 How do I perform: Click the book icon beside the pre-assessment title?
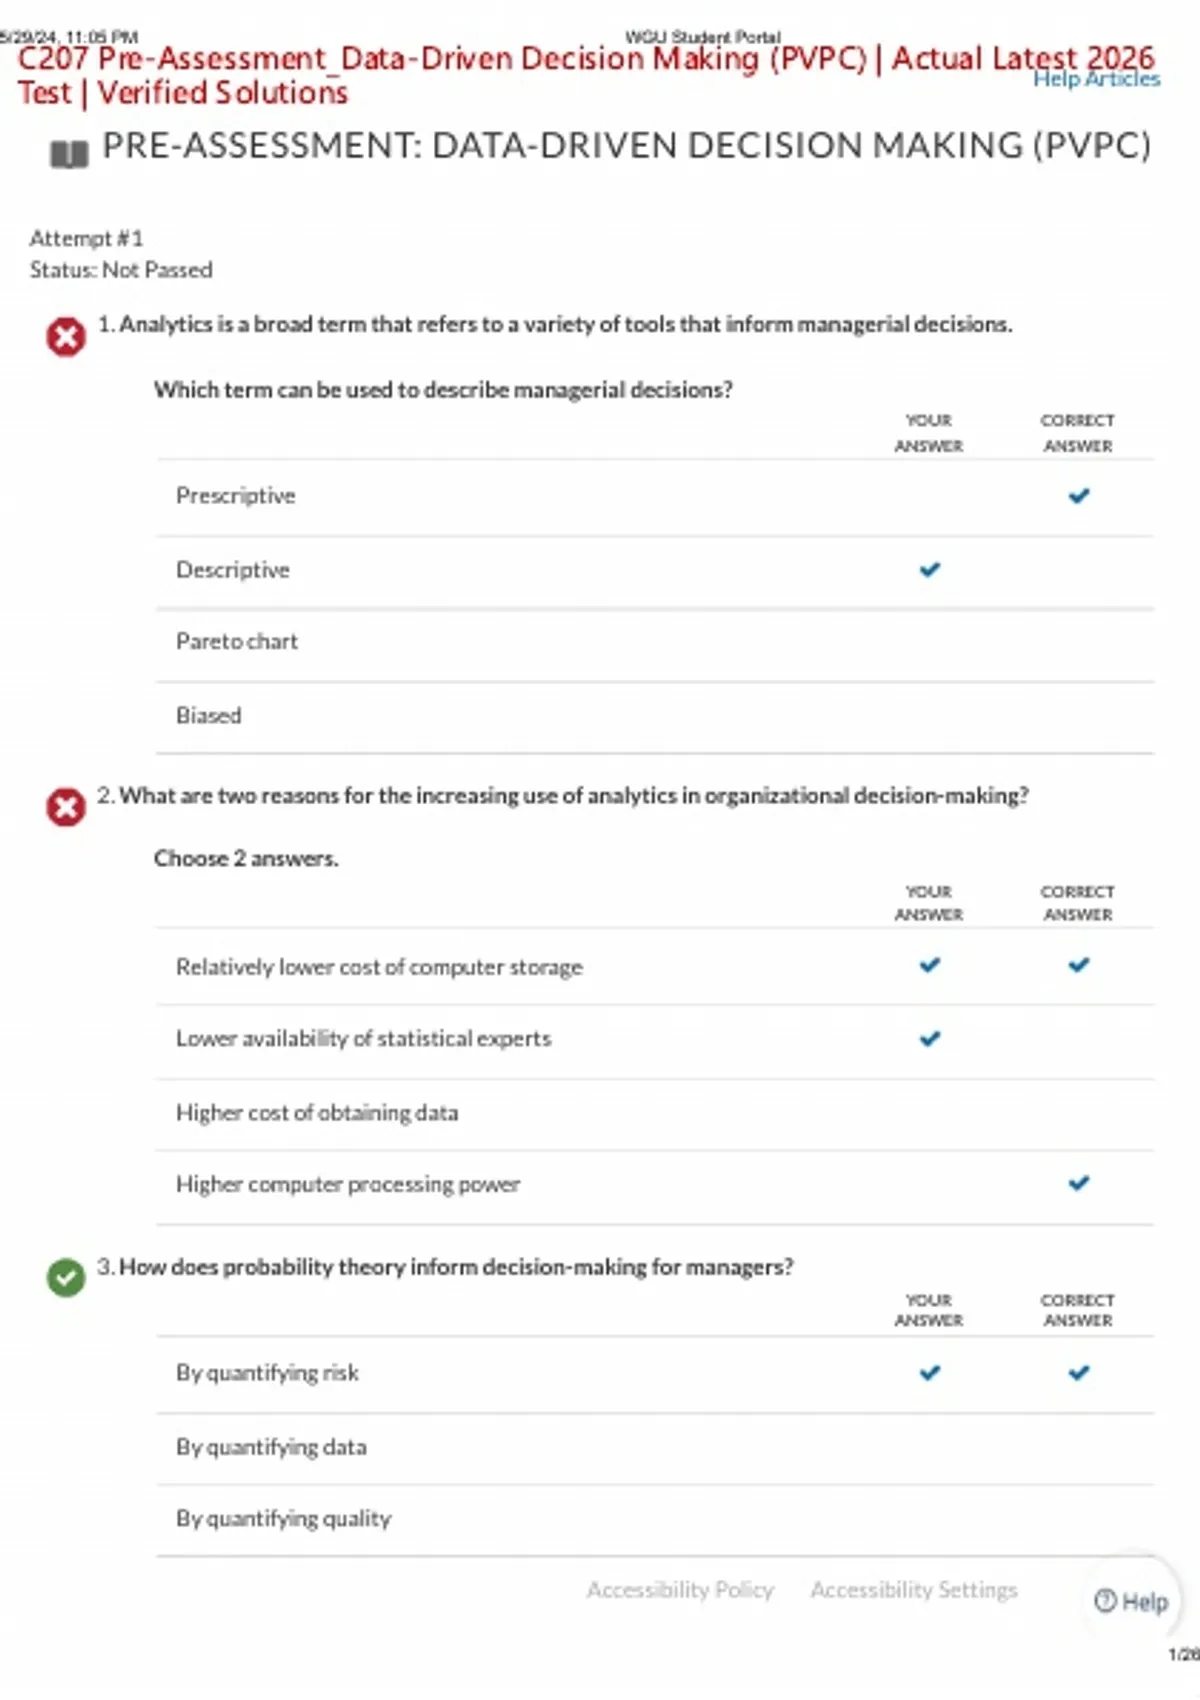[x=69, y=154]
